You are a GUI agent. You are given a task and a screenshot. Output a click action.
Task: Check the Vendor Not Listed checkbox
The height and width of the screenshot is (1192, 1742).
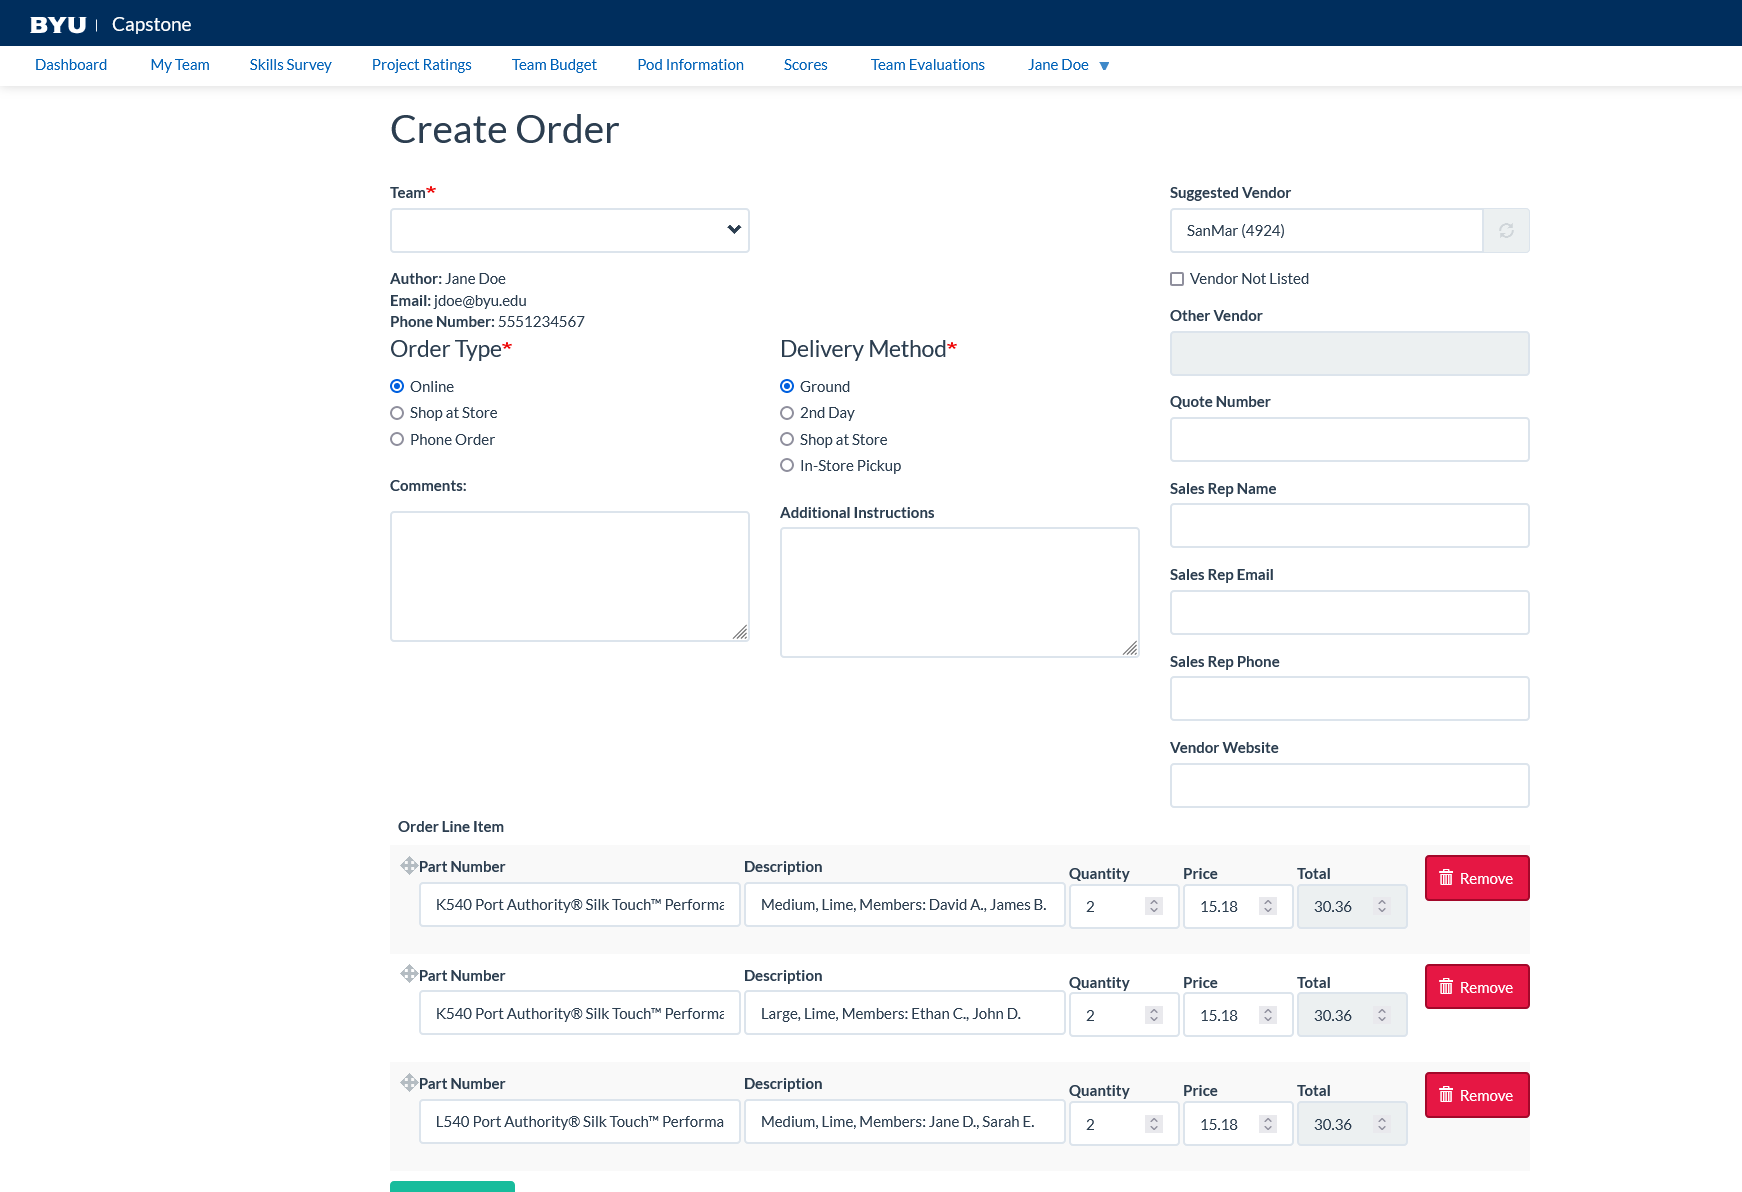pos(1177,280)
